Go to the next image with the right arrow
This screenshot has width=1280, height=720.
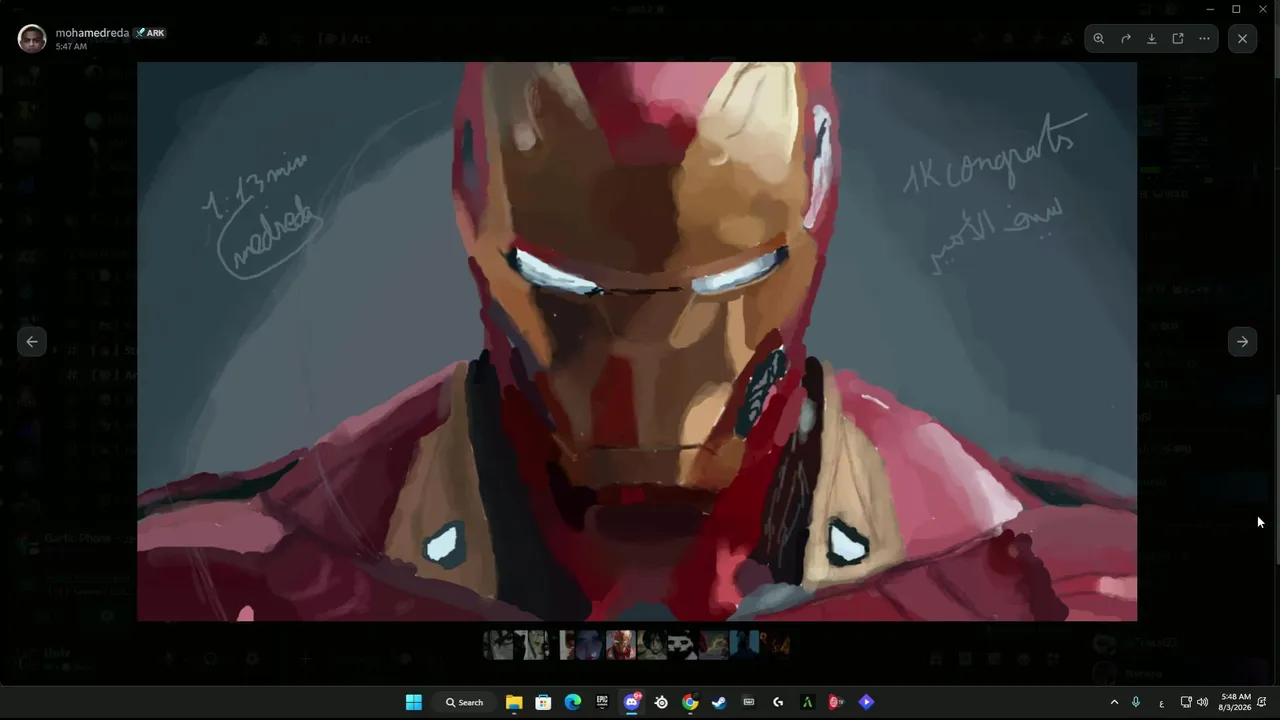[x=1242, y=342]
